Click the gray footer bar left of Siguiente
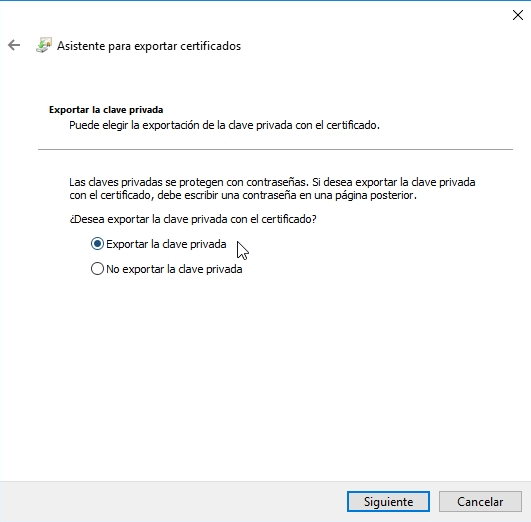The width and height of the screenshot is (531, 522). point(173,502)
